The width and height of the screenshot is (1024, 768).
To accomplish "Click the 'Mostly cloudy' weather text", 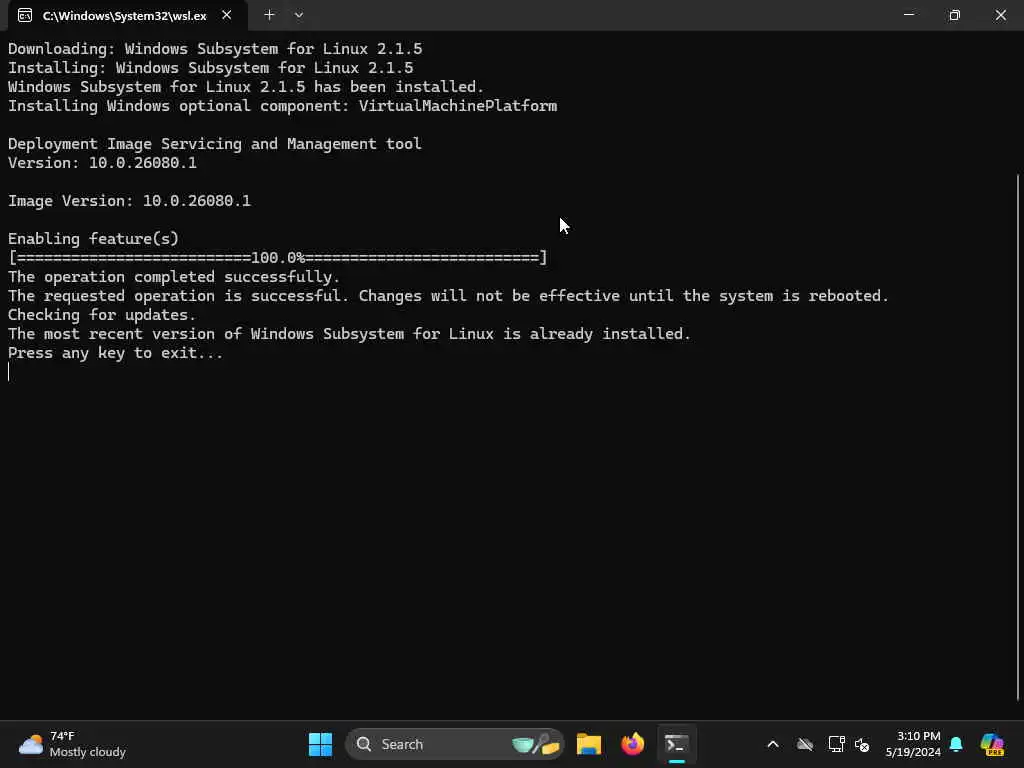I will click(x=88, y=752).
